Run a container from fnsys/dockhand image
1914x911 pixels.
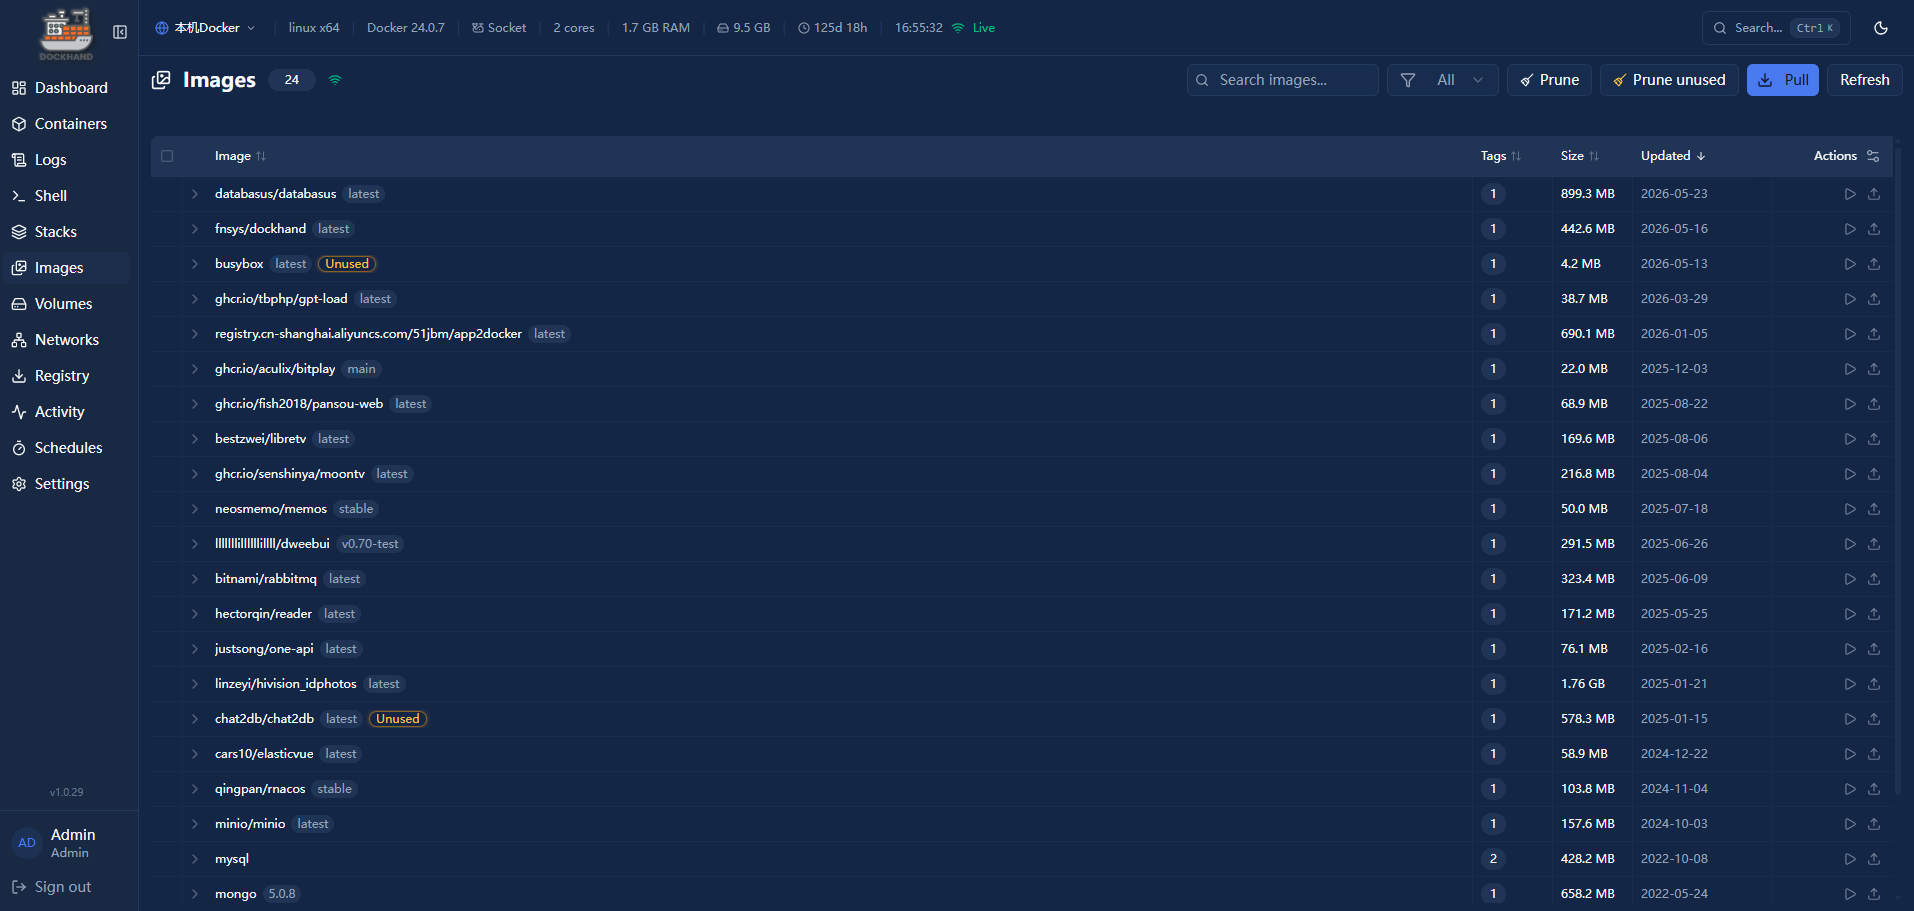1850,229
